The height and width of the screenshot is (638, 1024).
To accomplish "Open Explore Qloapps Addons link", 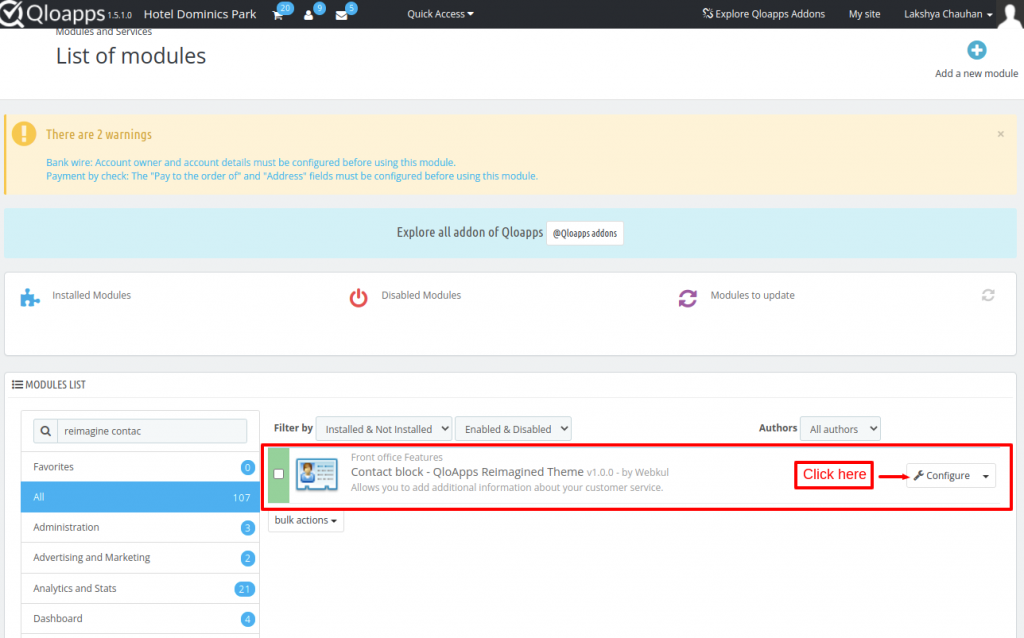I will coord(763,14).
